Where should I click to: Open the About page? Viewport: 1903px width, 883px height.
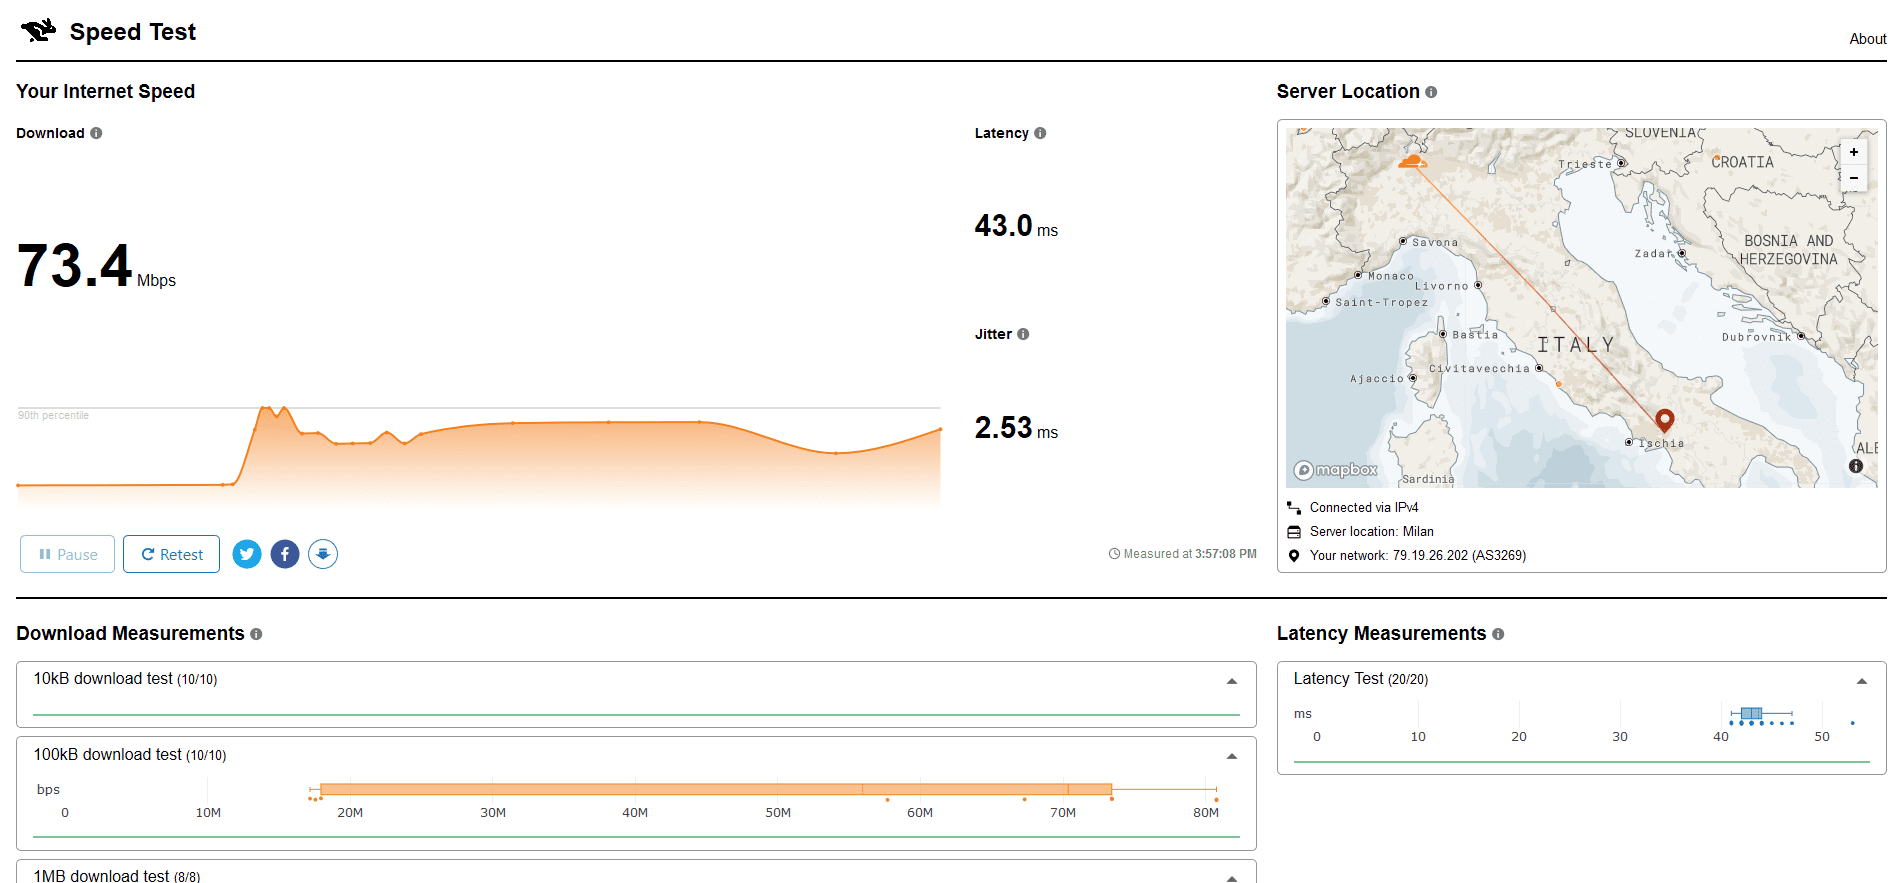(x=1867, y=39)
